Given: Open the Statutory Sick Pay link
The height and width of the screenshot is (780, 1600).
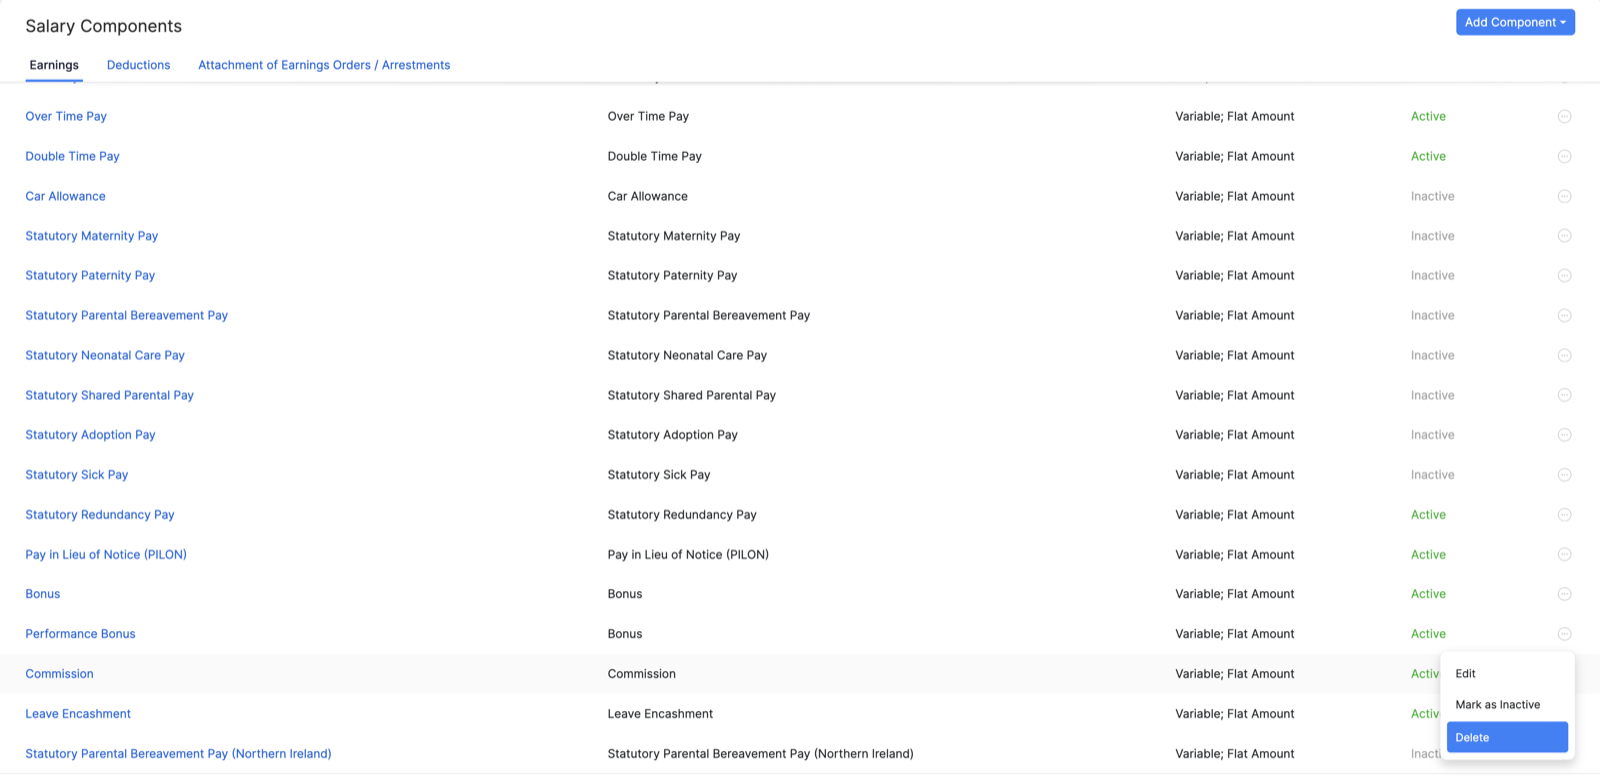Looking at the screenshot, I should 77,475.
